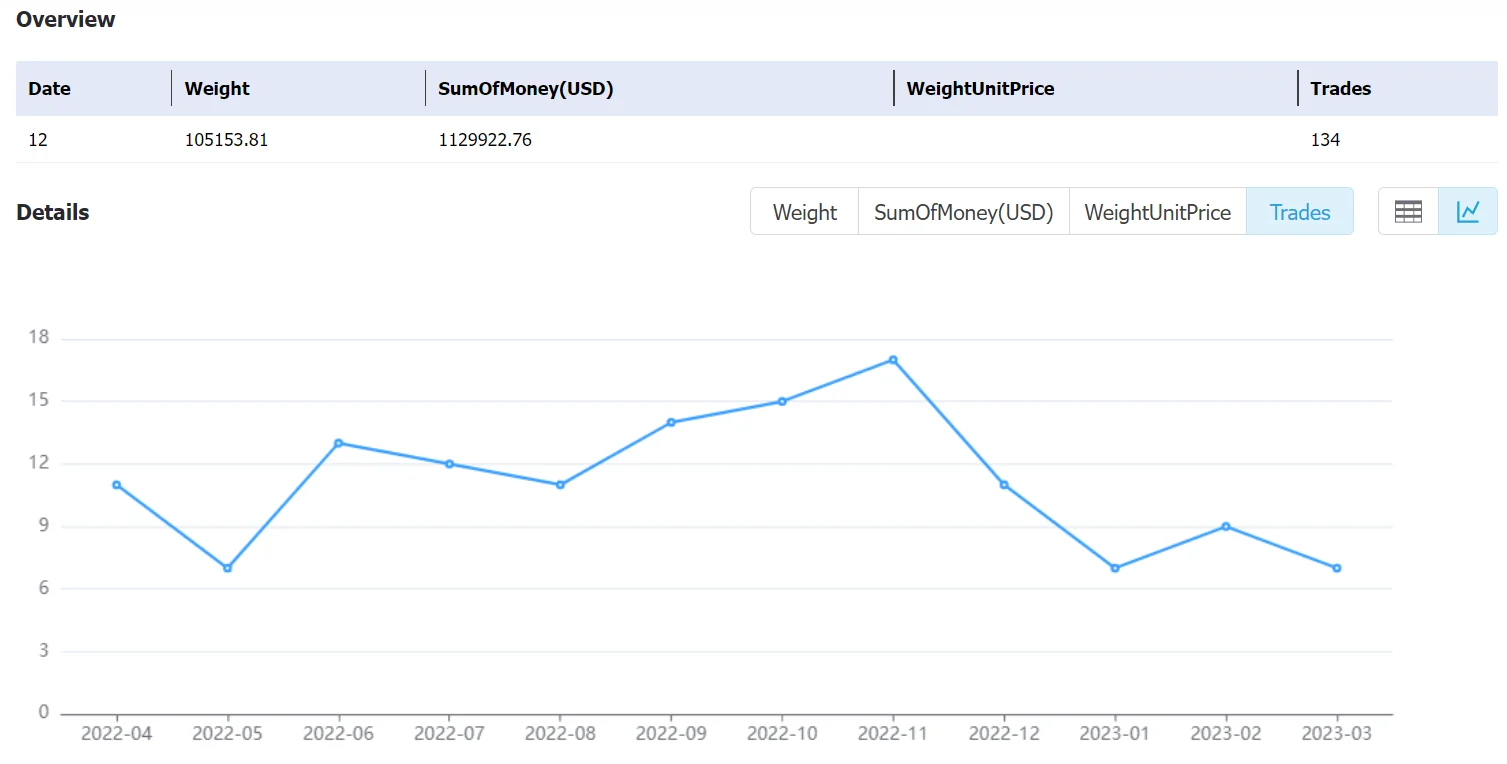The width and height of the screenshot is (1507, 764).
Task: Click the 2023-02 data point
Action: click(1226, 526)
